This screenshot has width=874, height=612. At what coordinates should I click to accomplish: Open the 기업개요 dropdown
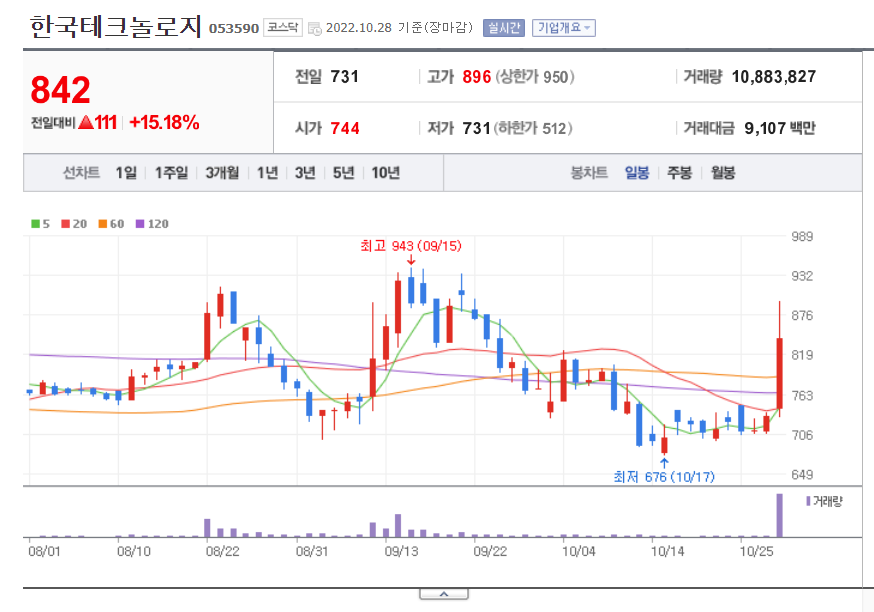564,27
